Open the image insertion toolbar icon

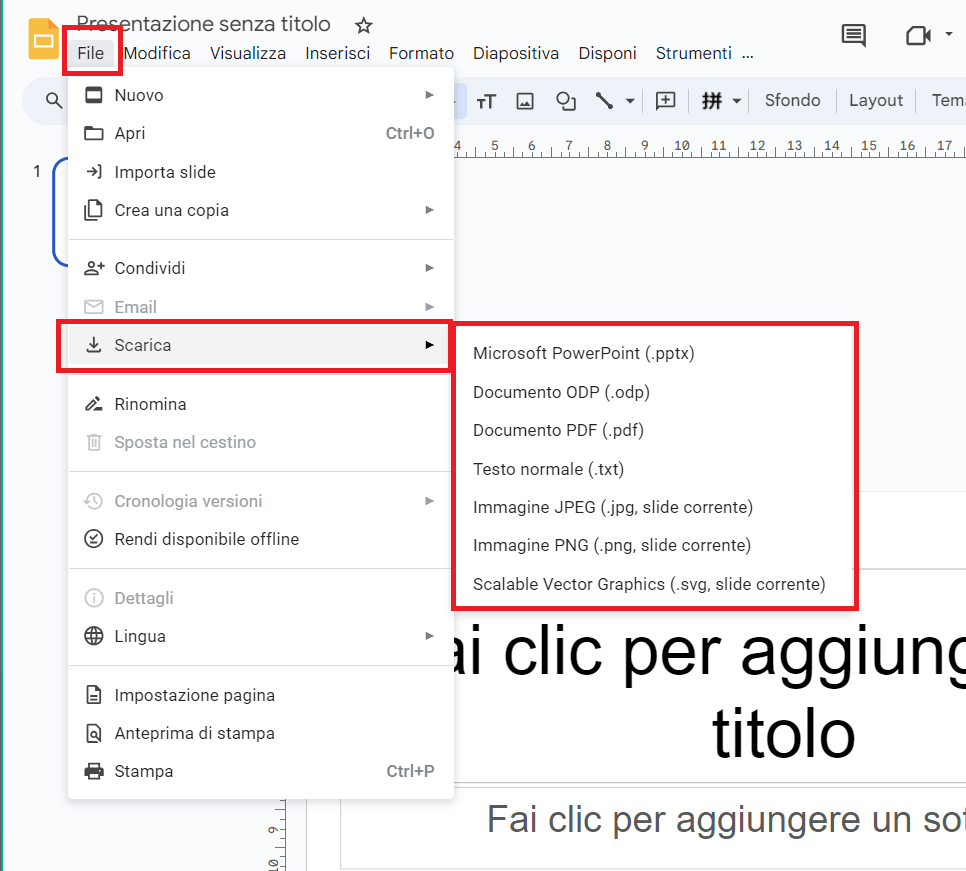pyautogui.click(x=525, y=101)
